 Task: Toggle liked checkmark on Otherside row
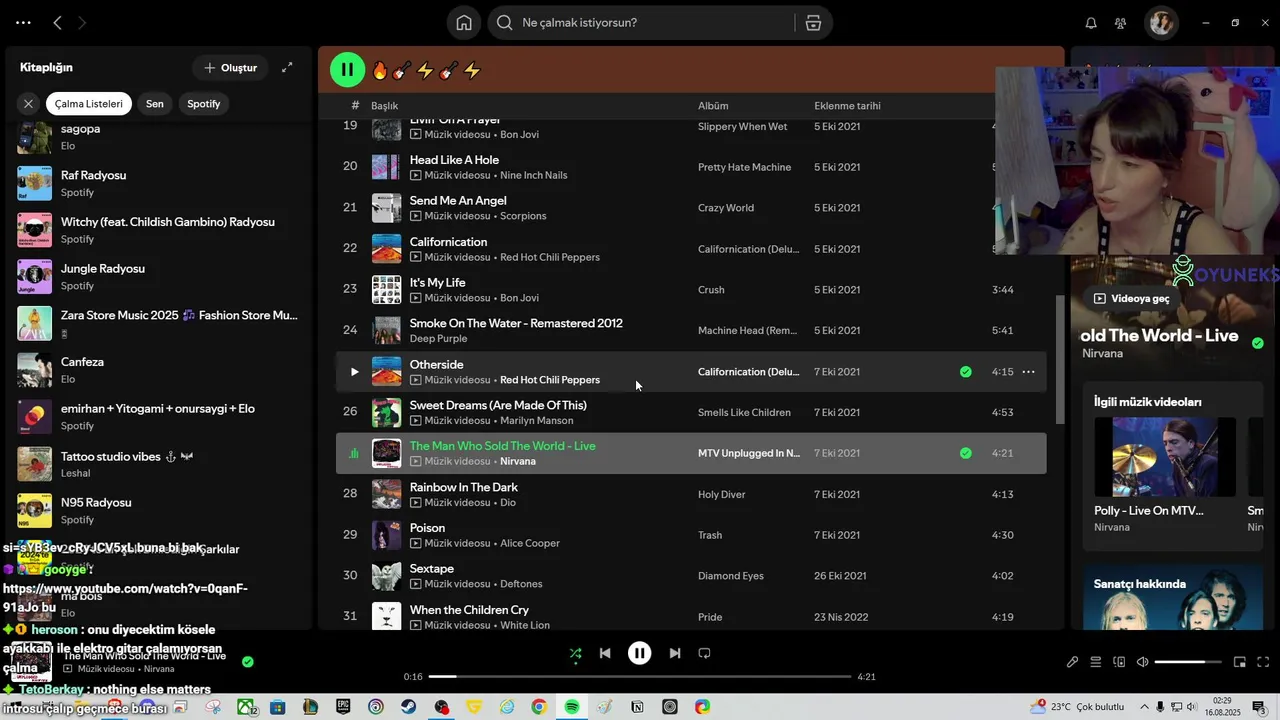[x=965, y=372]
